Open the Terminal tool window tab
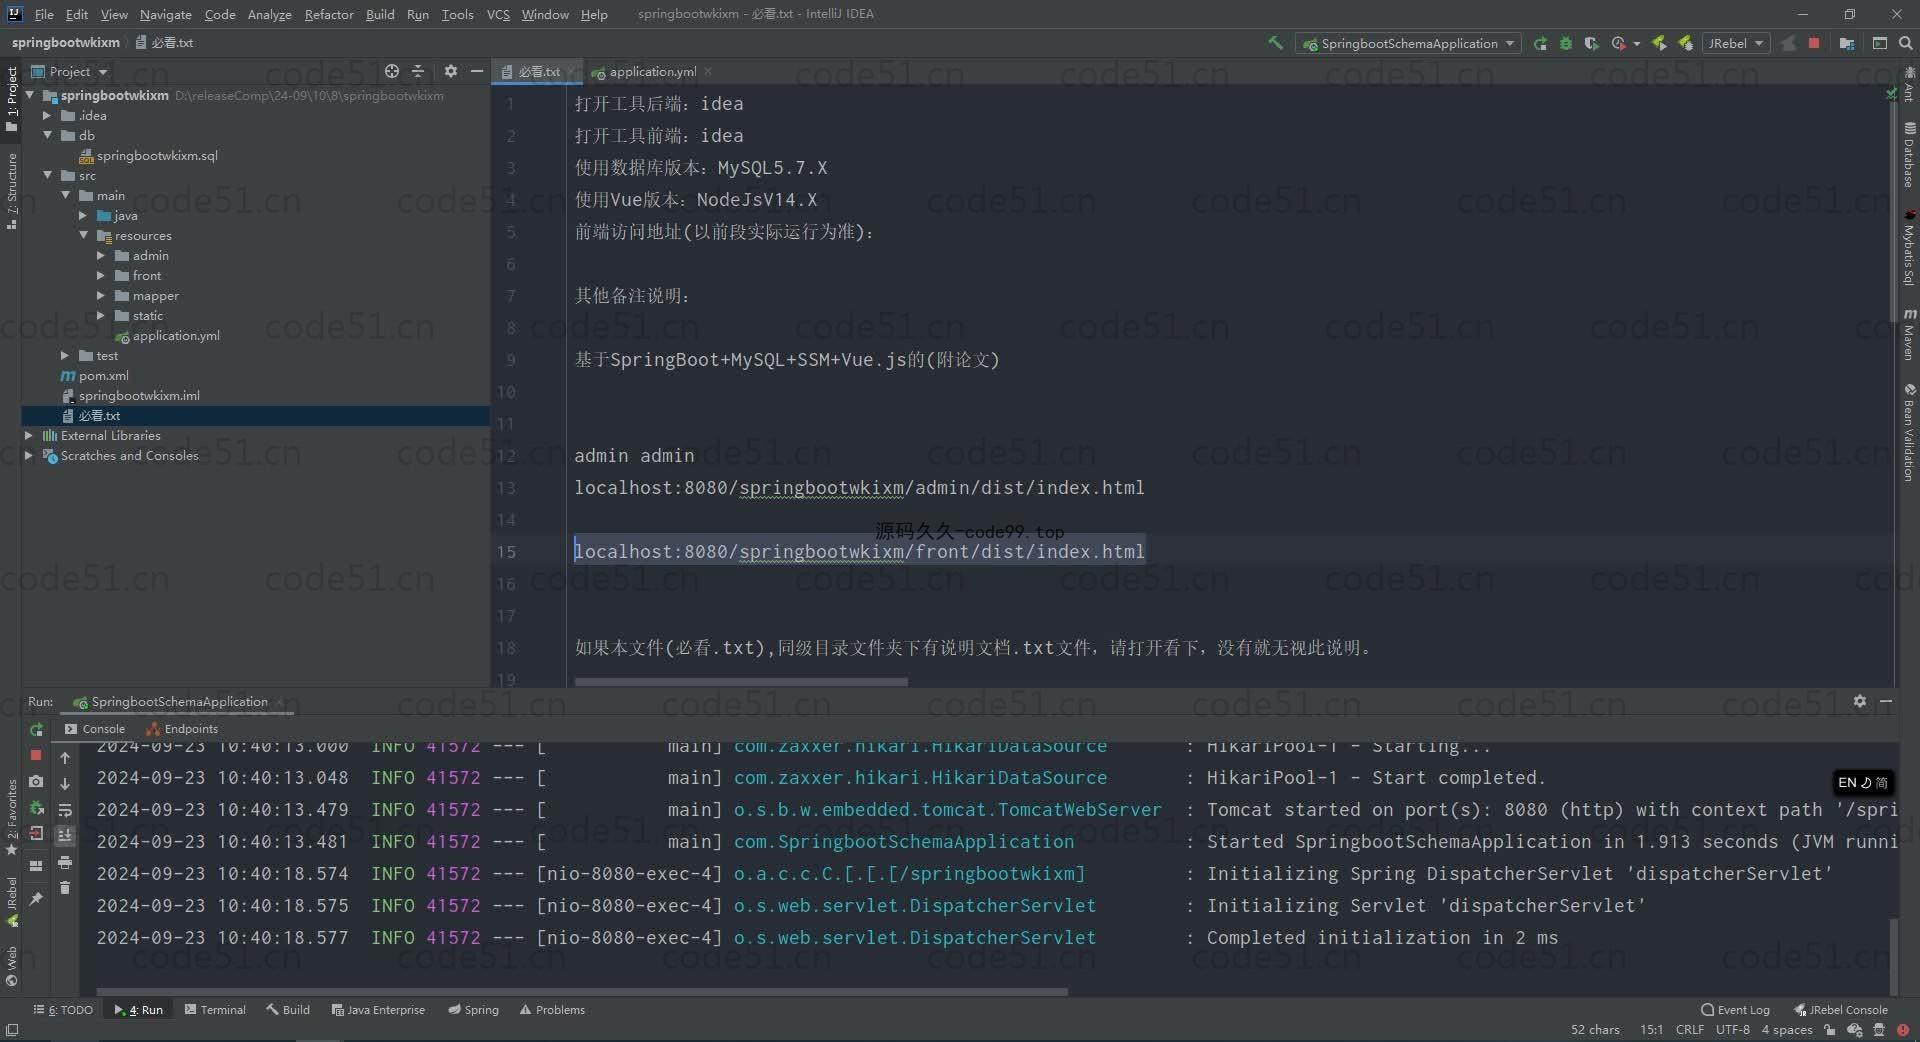1920x1042 pixels. click(215, 1010)
